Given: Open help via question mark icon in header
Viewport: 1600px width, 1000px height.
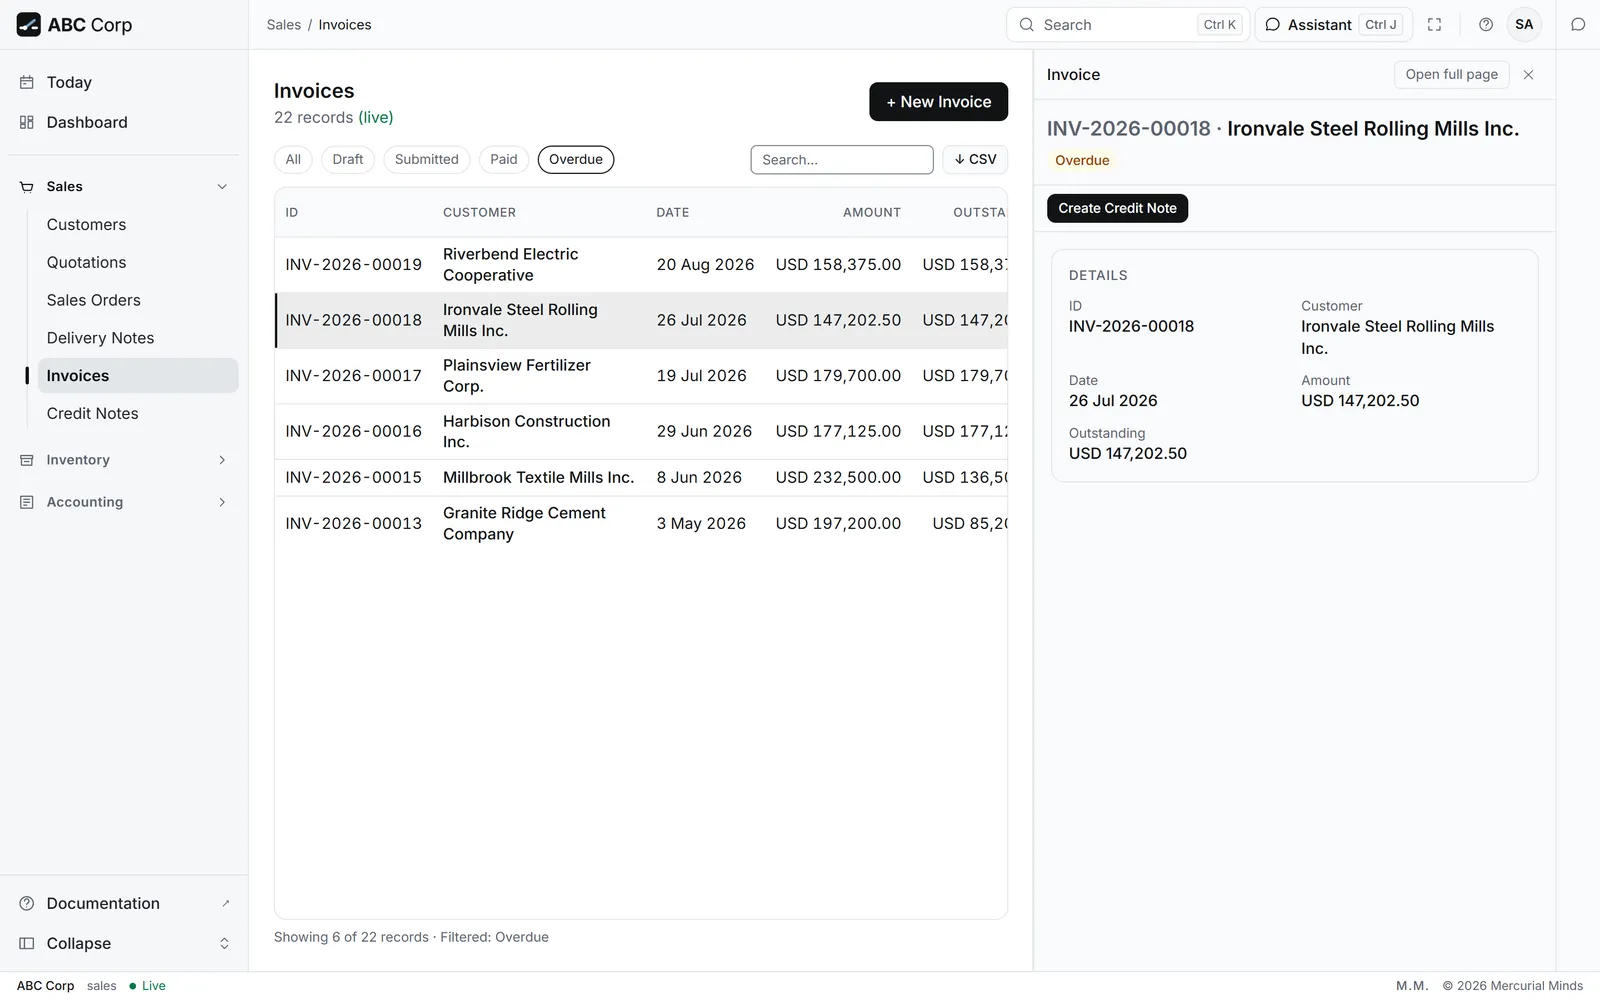Looking at the screenshot, I should [1486, 25].
